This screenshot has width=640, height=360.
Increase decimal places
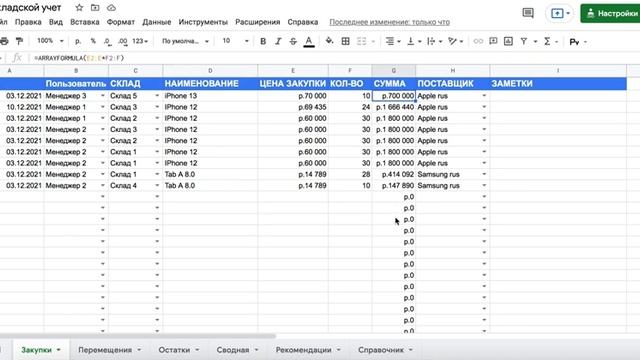[122, 41]
